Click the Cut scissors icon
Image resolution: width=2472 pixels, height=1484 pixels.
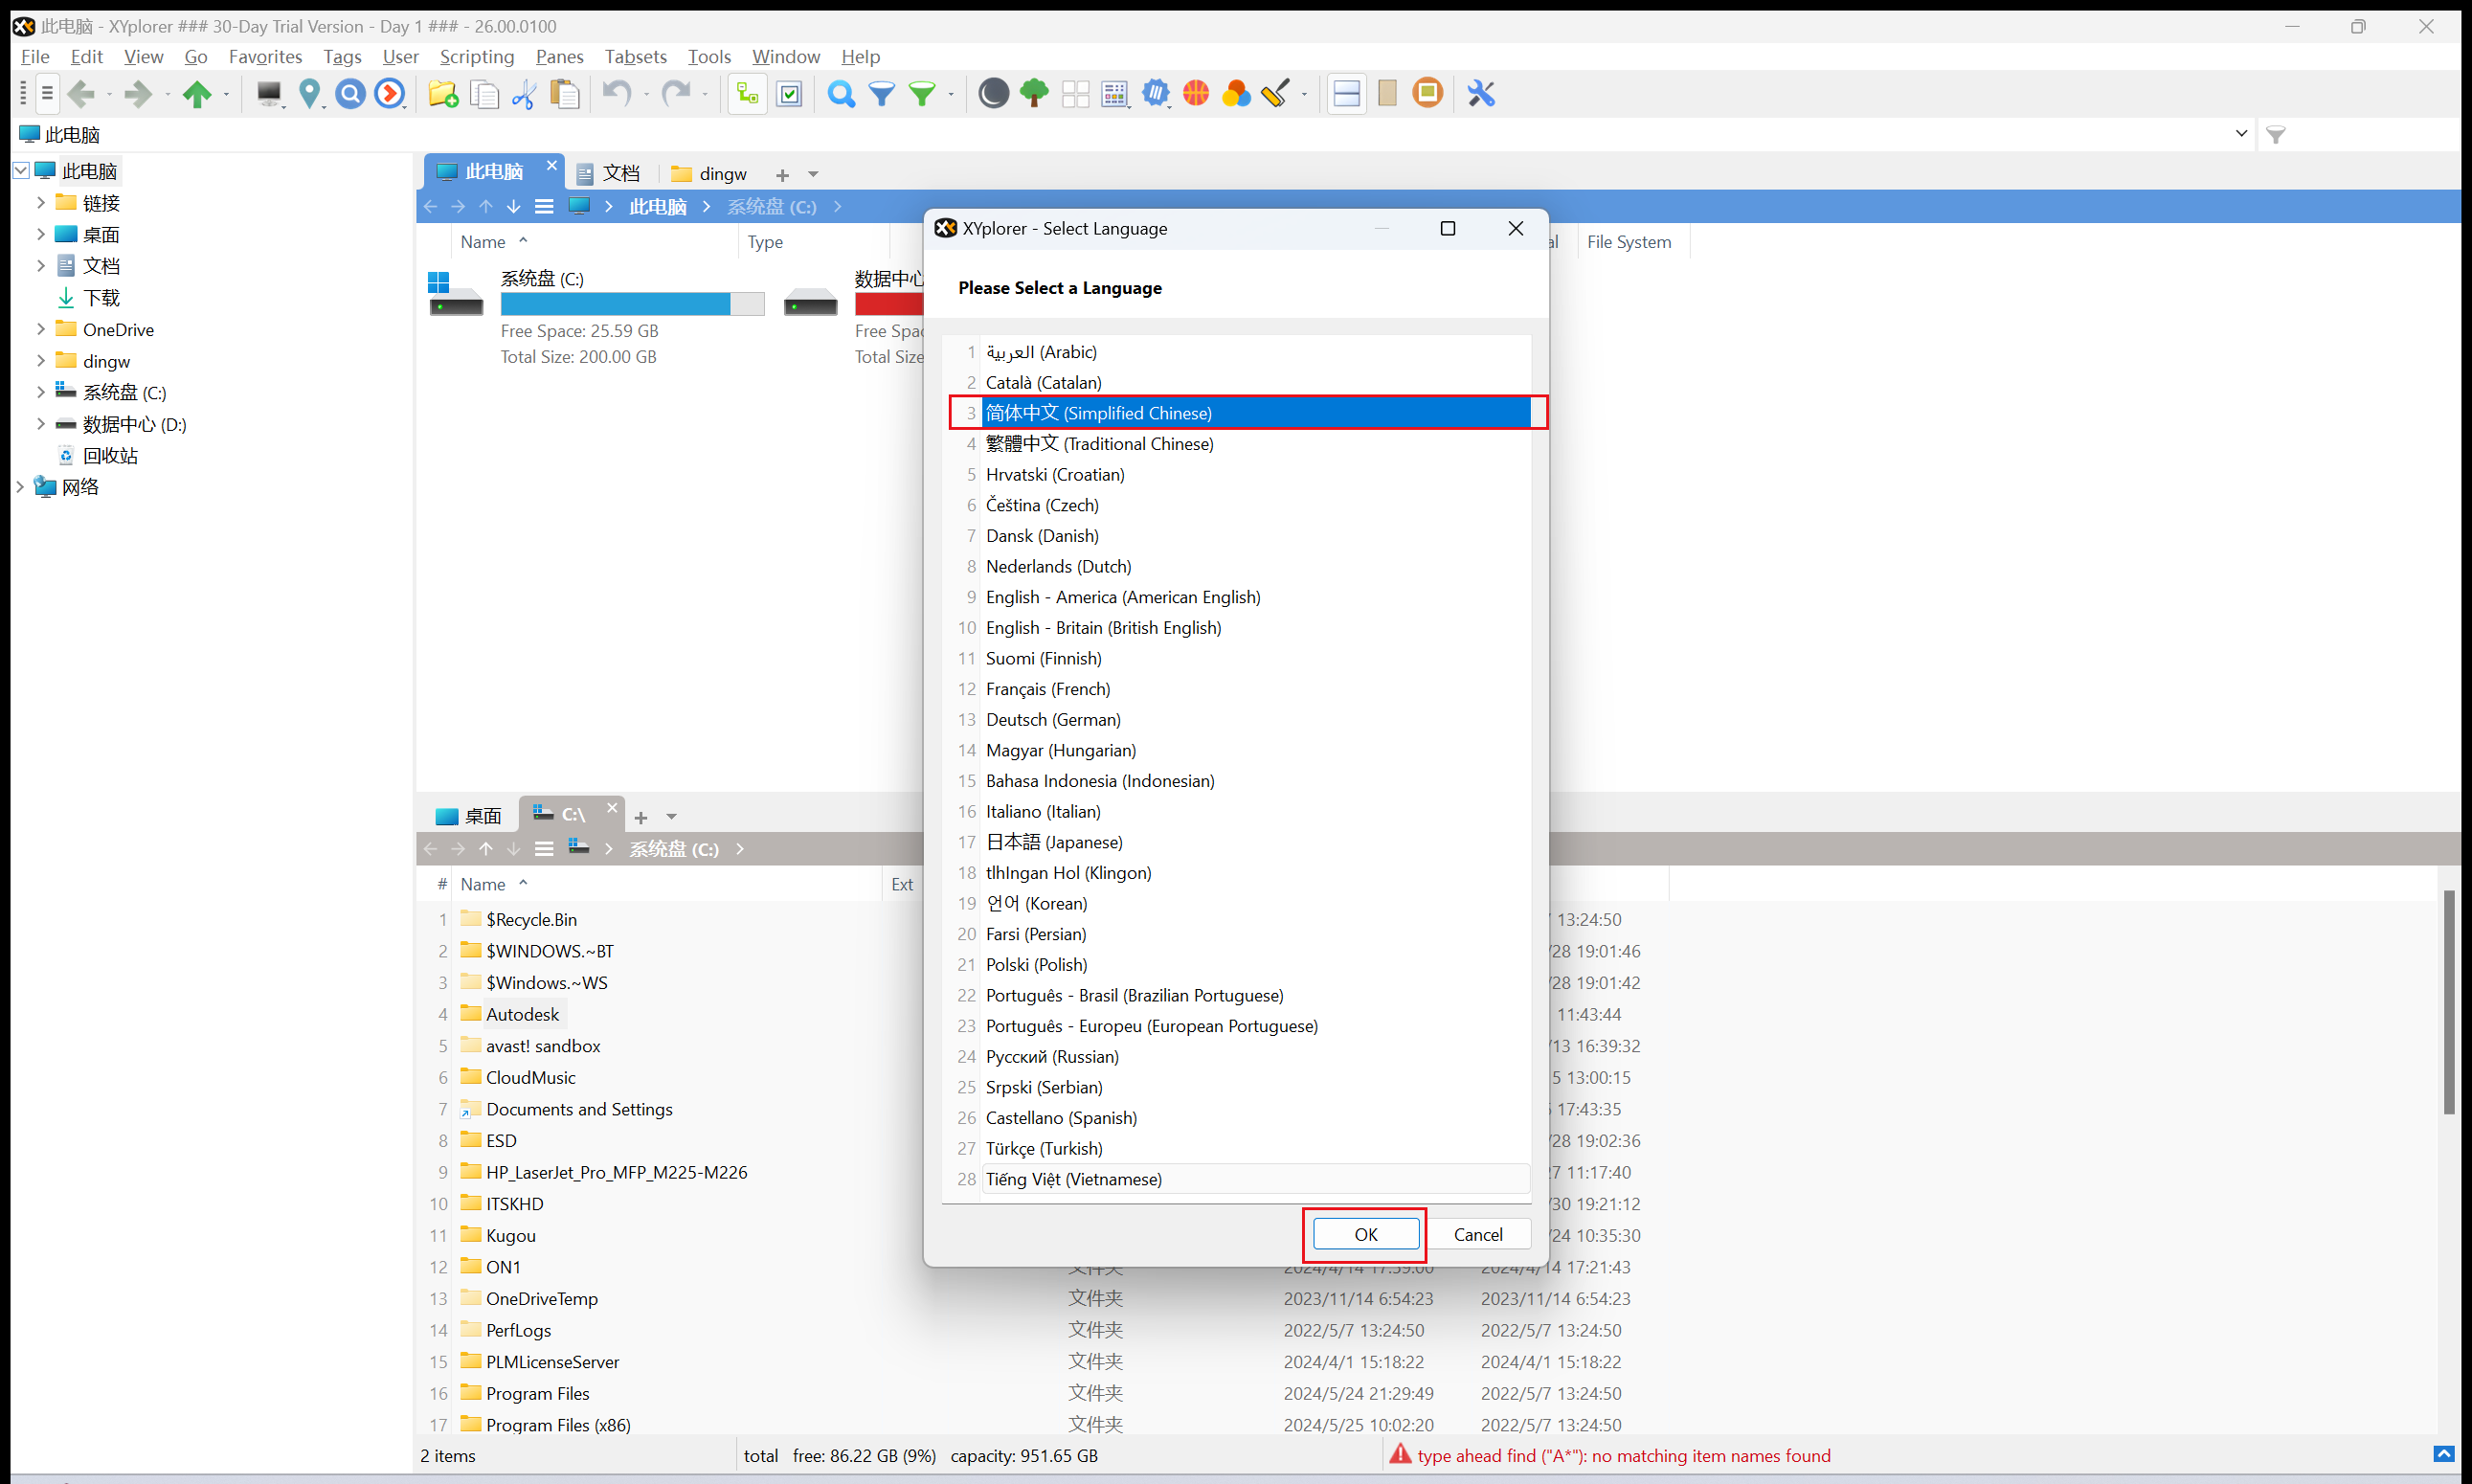pyautogui.click(x=524, y=94)
